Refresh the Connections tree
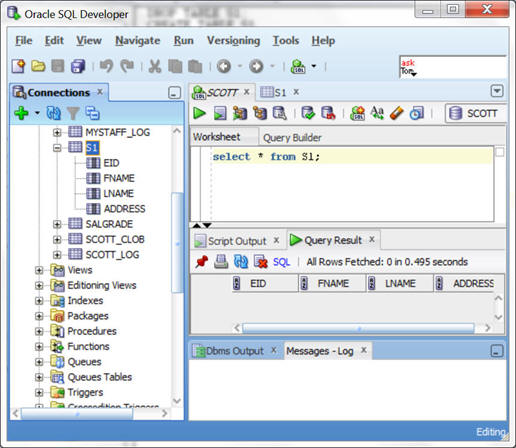The width and height of the screenshot is (516, 448). coord(53,113)
